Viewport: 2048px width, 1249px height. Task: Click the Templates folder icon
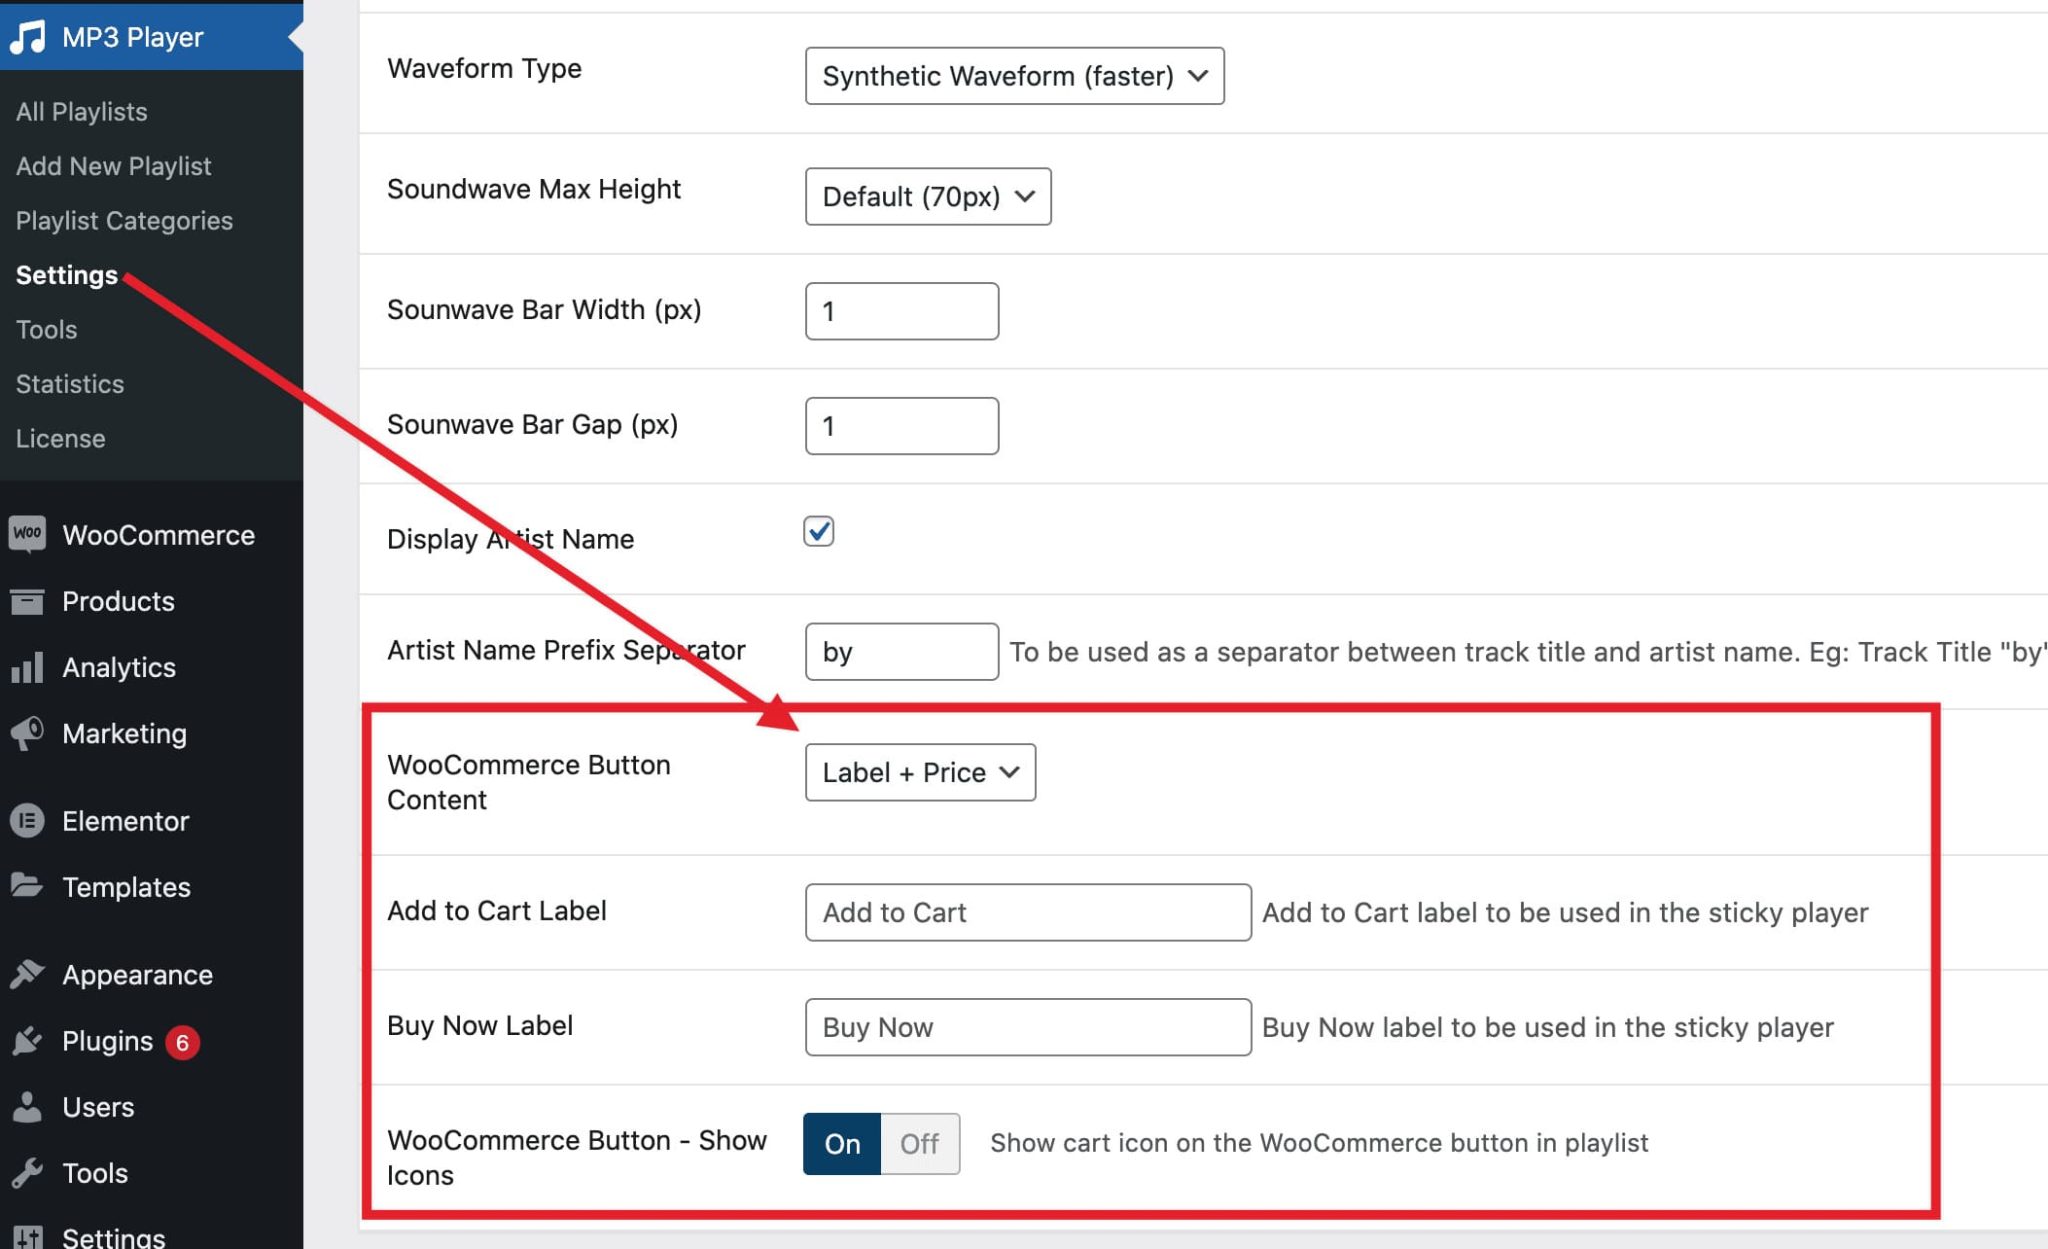[27, 886]
